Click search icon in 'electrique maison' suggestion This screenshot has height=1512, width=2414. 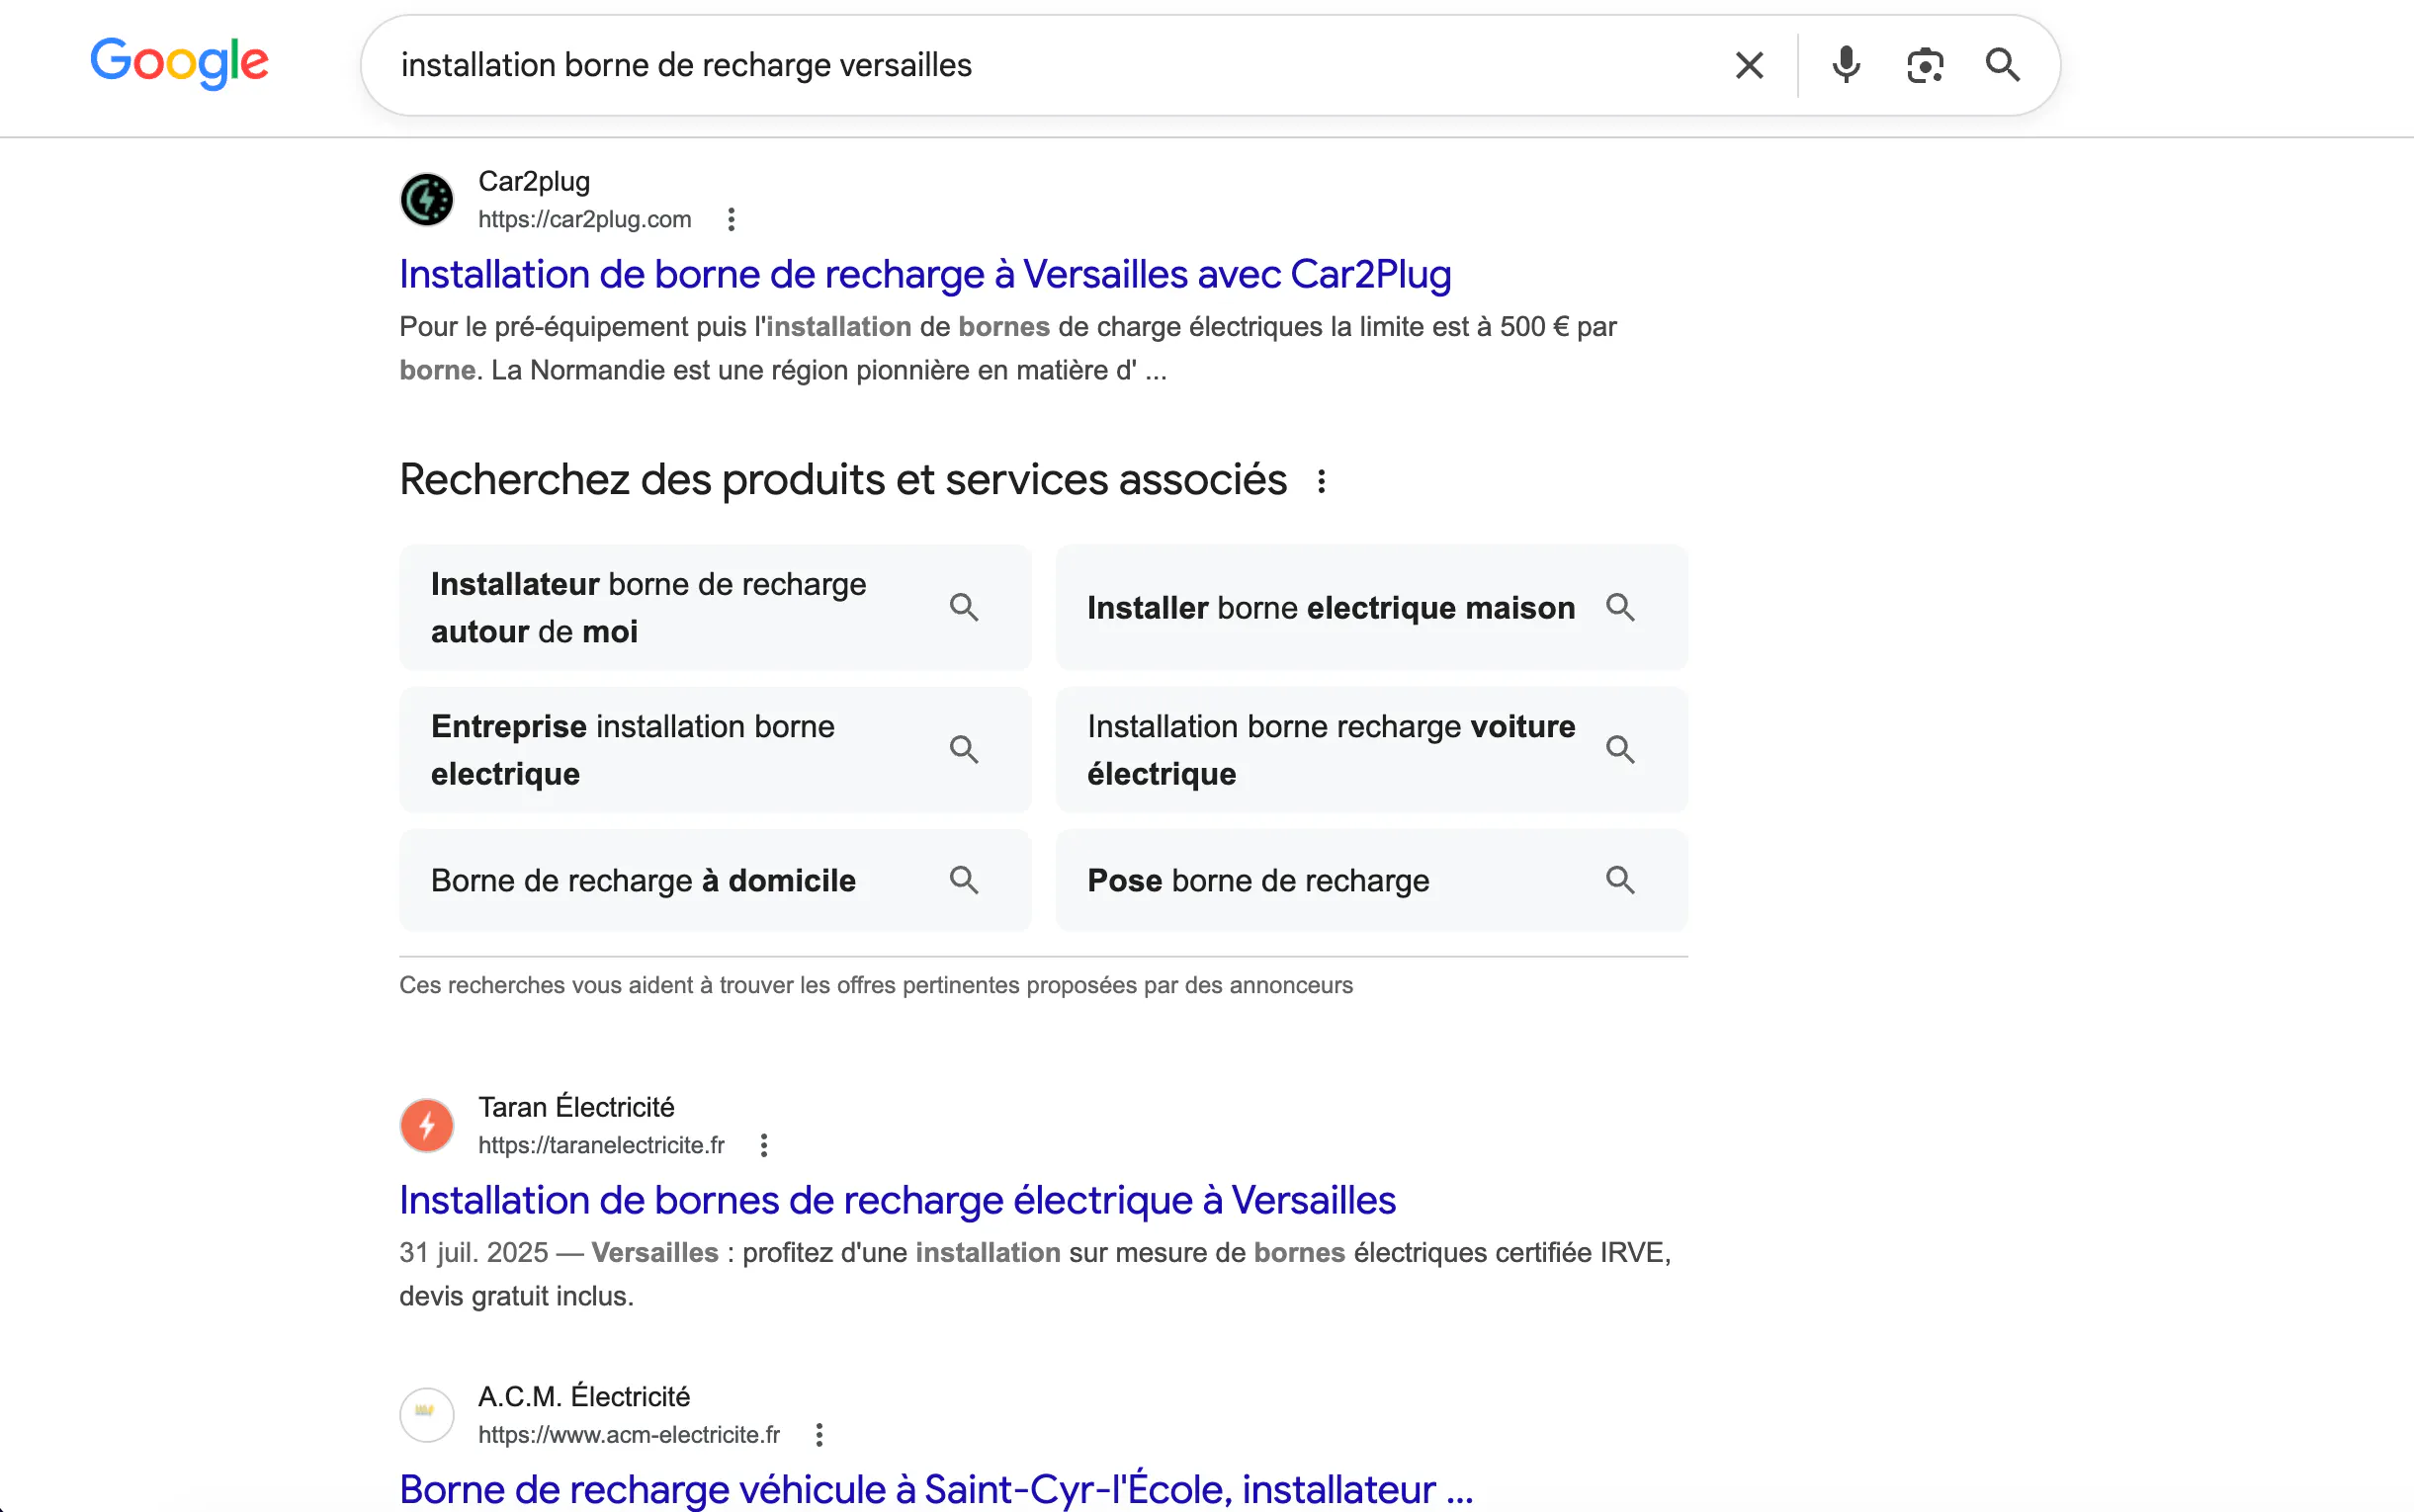pyautogui.click(x=1620, y=607)
